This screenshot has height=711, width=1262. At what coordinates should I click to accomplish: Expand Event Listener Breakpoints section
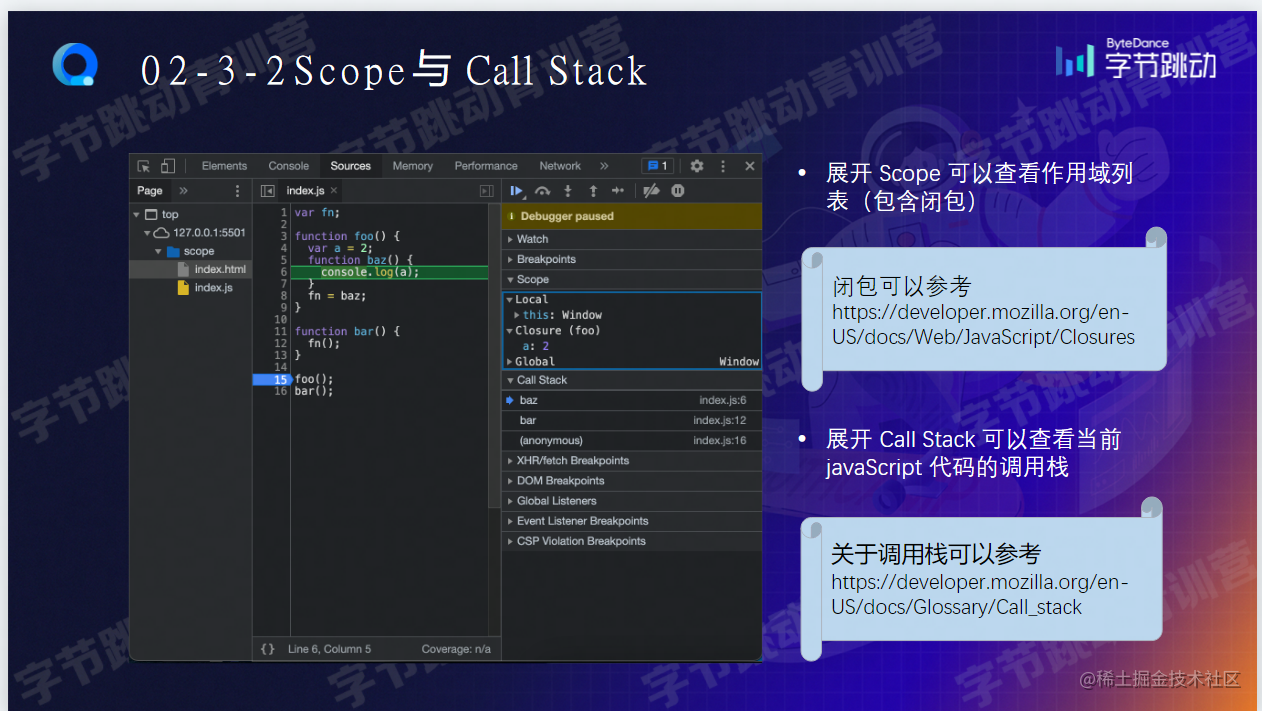[x=632, y=521]
